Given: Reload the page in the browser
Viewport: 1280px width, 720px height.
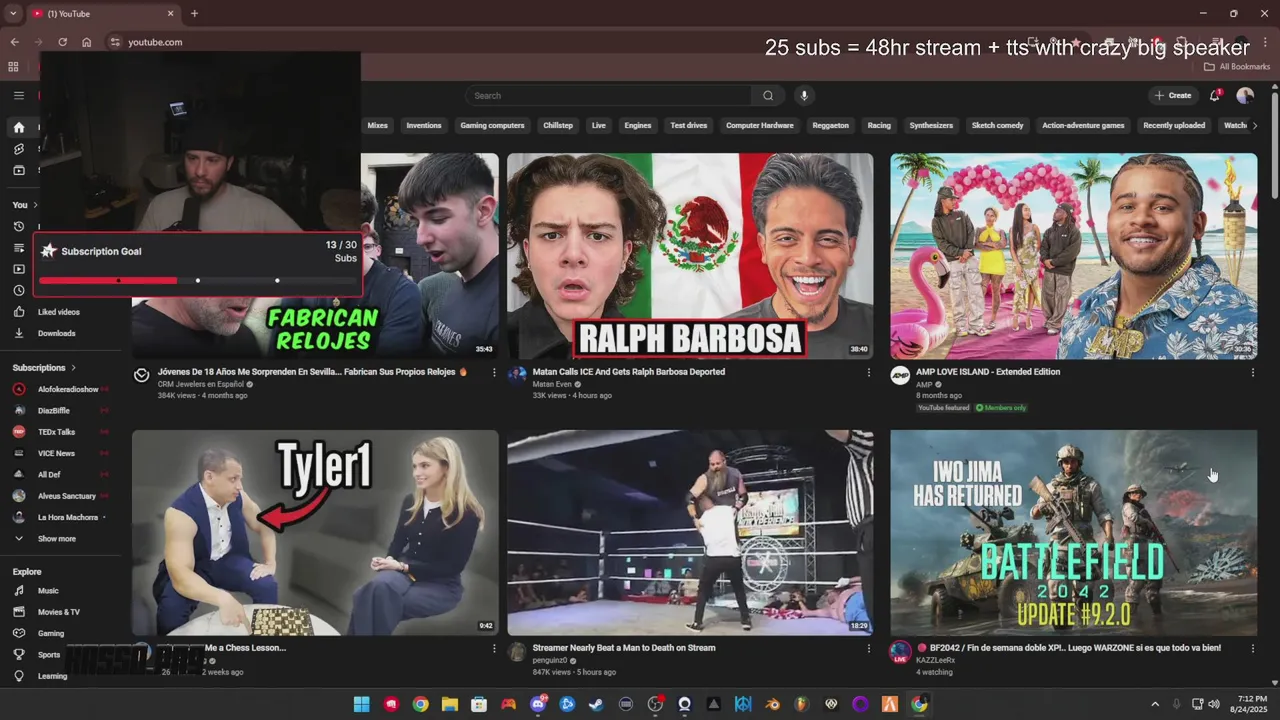Looking at the screenshot, I should point(62,42).
